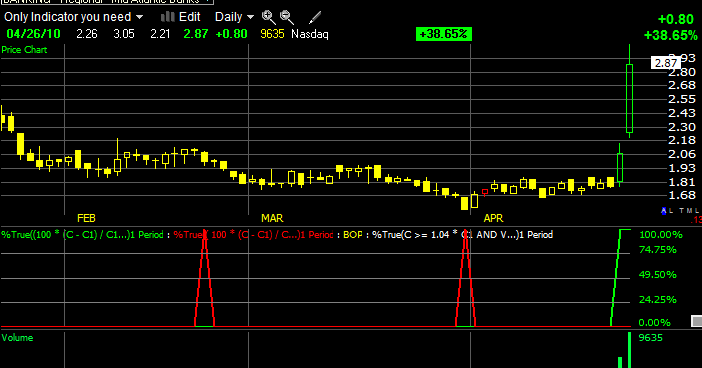This screenshot has height=368, width=702.
Task: Click the white %True(C >= 1.04 indicator label
Action: (462, 235)
